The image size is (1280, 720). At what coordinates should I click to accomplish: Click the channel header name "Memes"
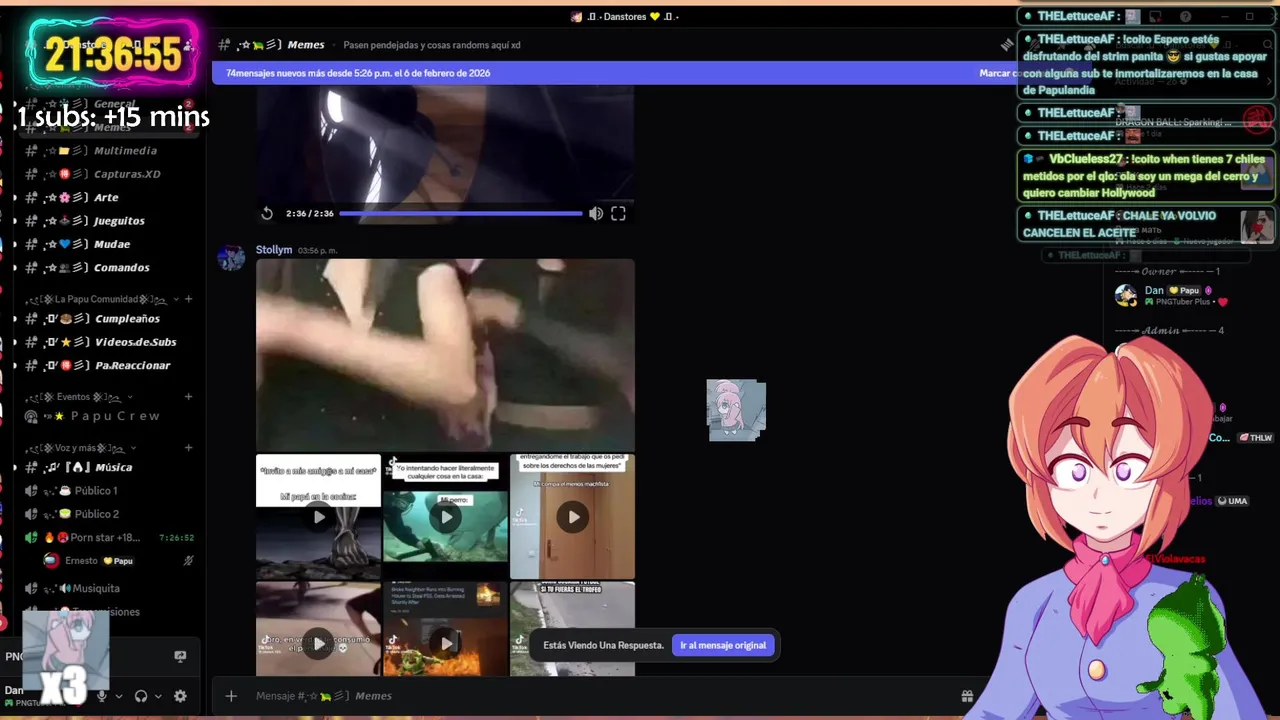click(x=306, y=45)
